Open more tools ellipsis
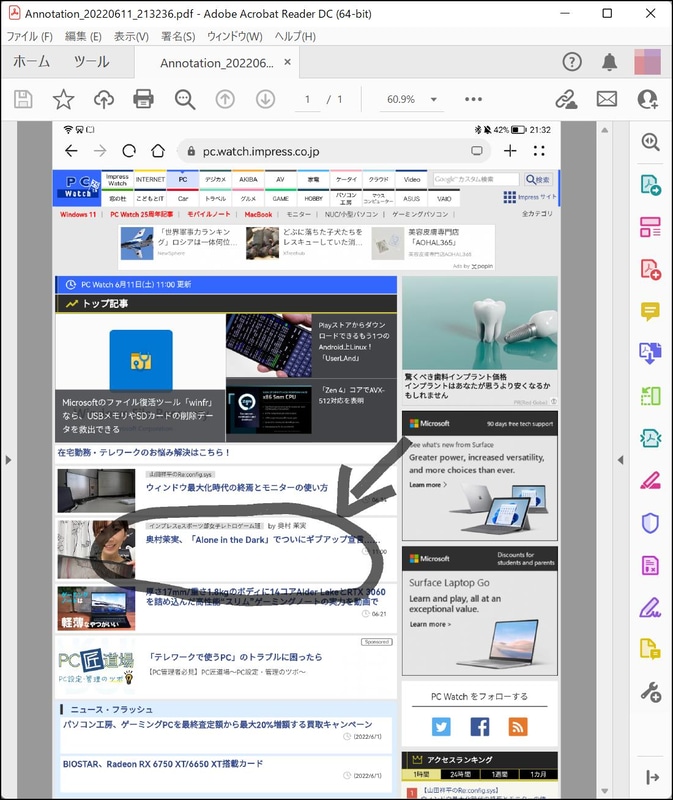Viewport: 673px width, 800px height. click(473, 99)
